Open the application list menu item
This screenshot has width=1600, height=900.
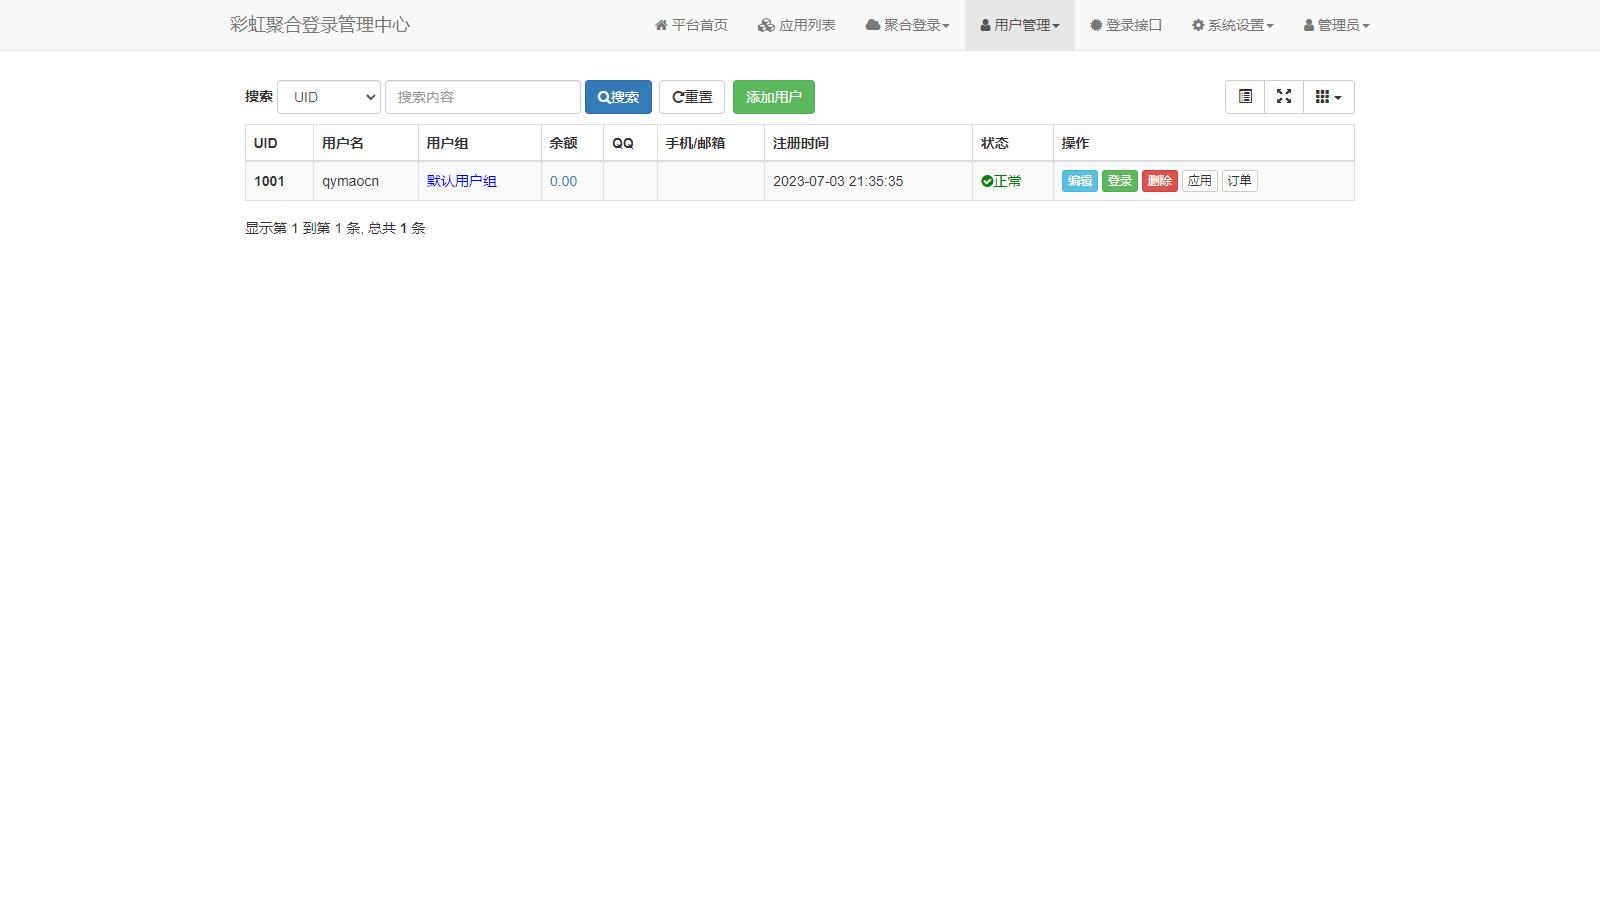[797, 25]
